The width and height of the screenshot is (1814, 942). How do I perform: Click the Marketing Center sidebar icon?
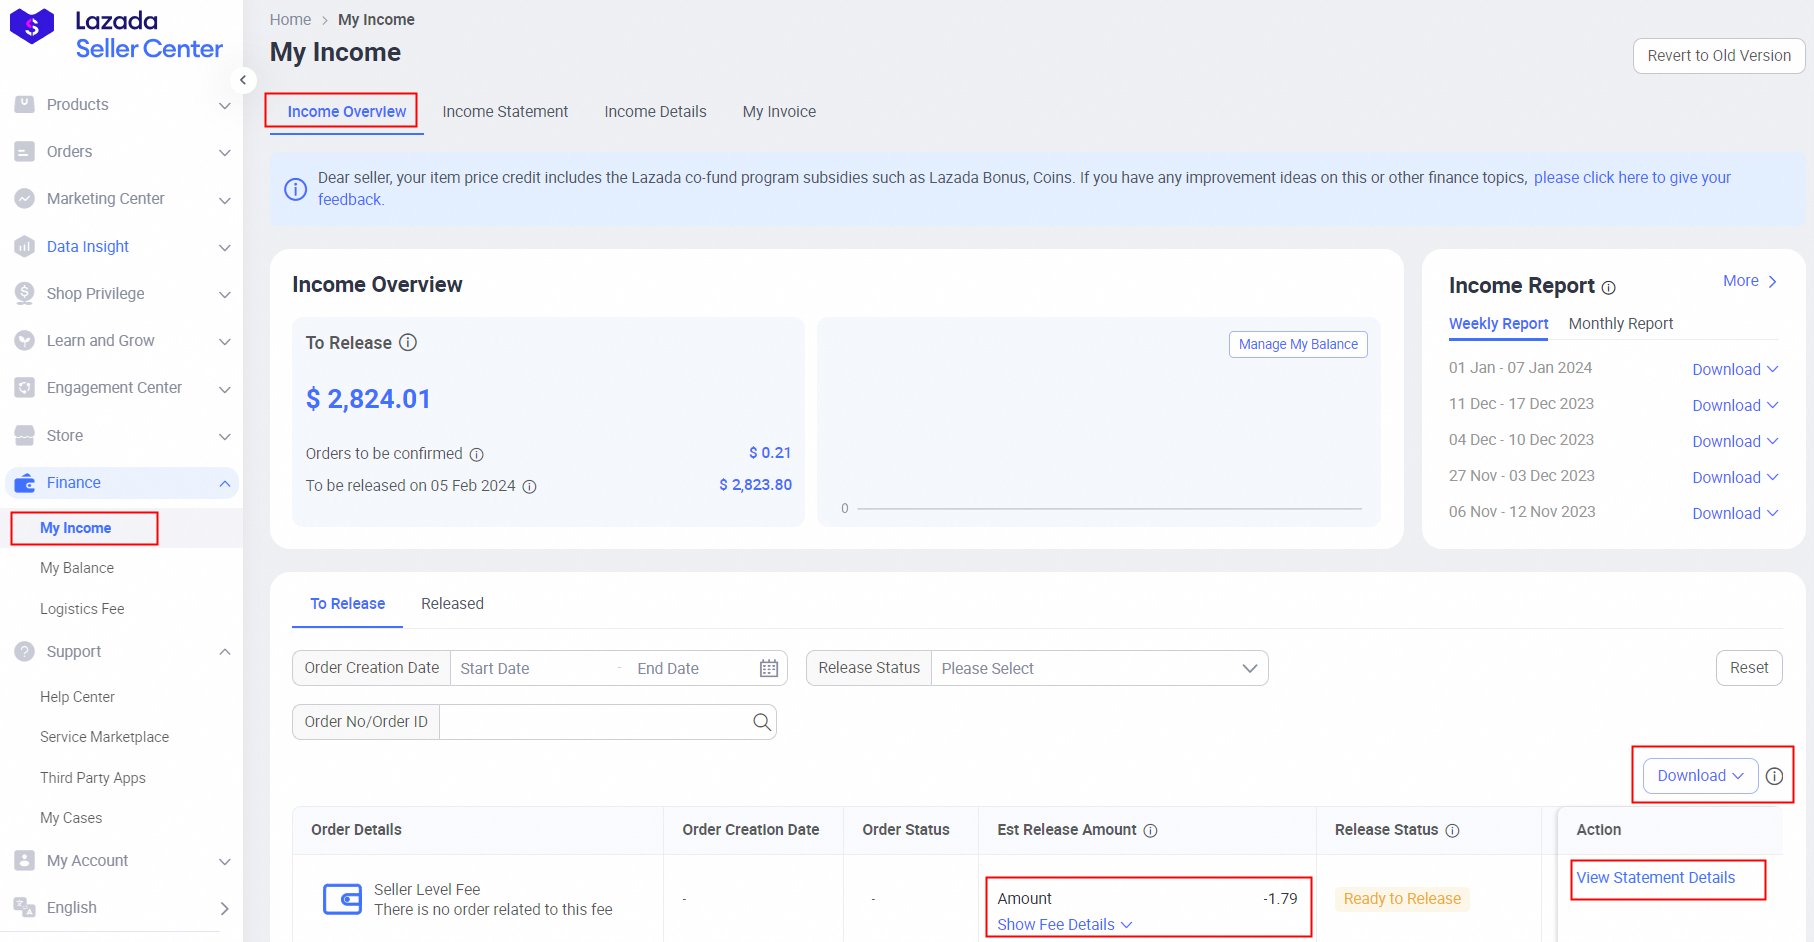(x=25, y=198)
